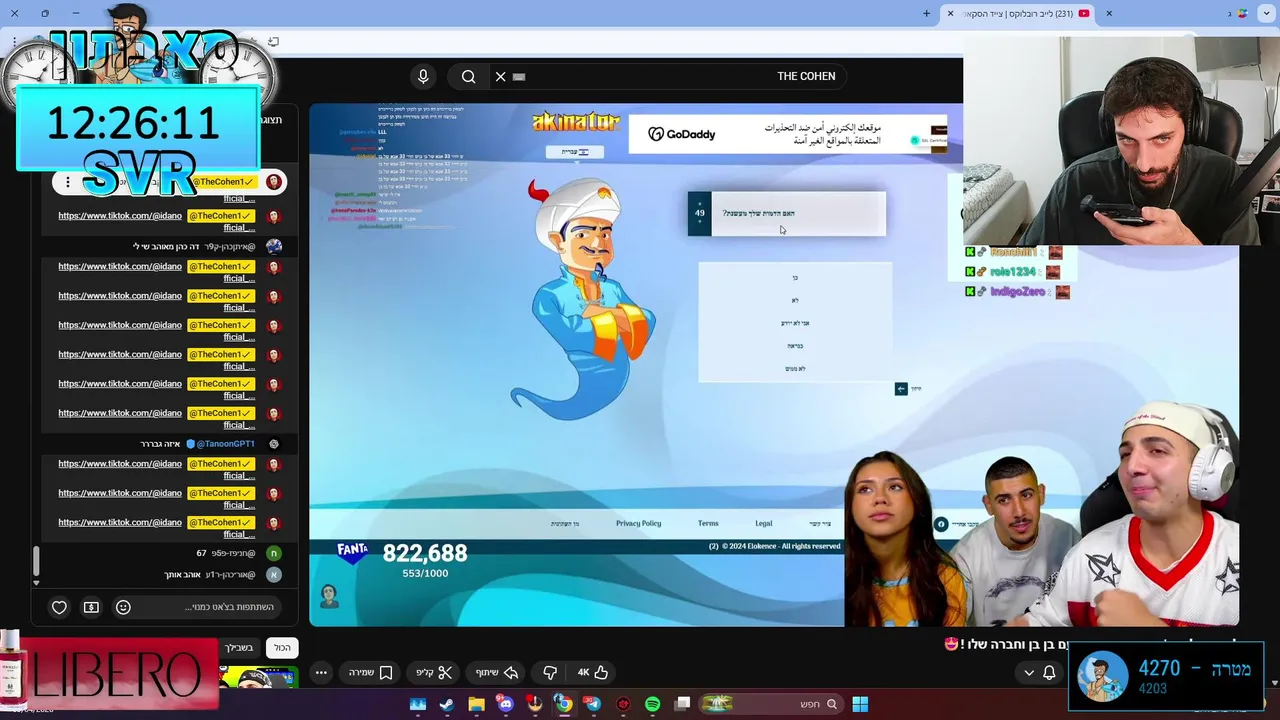Choose the כן answer option
The width and height of the screenshot is (1280, 720).
pyautogui.click(x=795, y=277)
